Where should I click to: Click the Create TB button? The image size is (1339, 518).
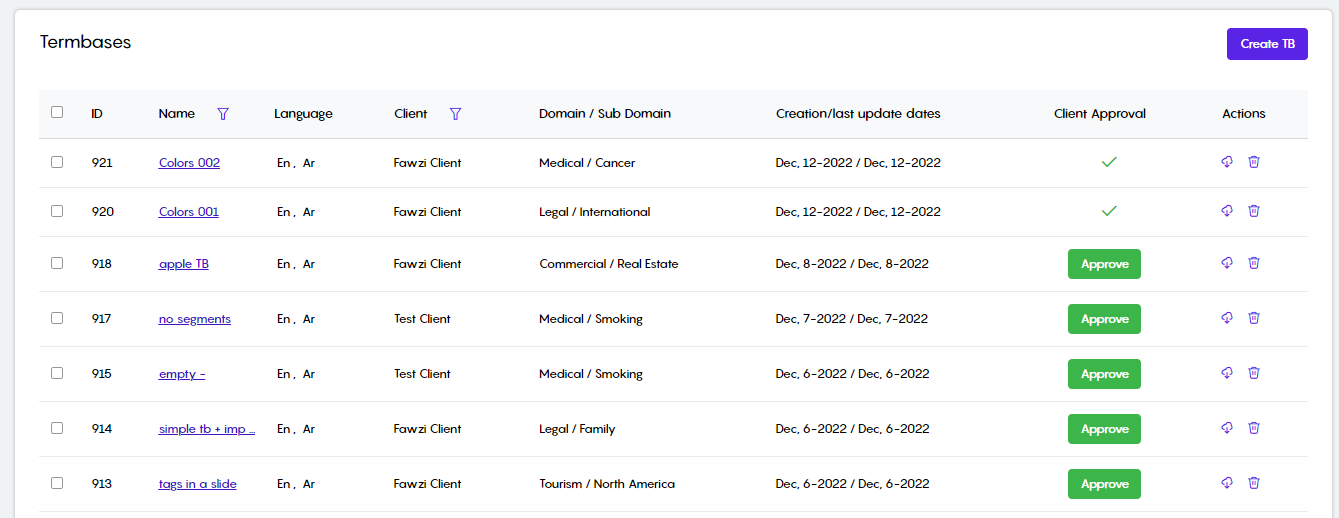click(1267, 44)
